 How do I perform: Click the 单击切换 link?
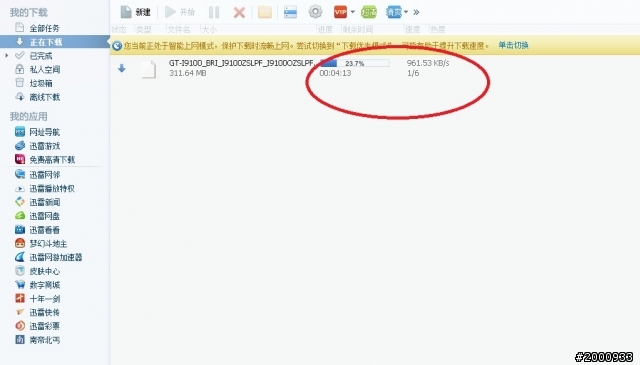[513, 45]
